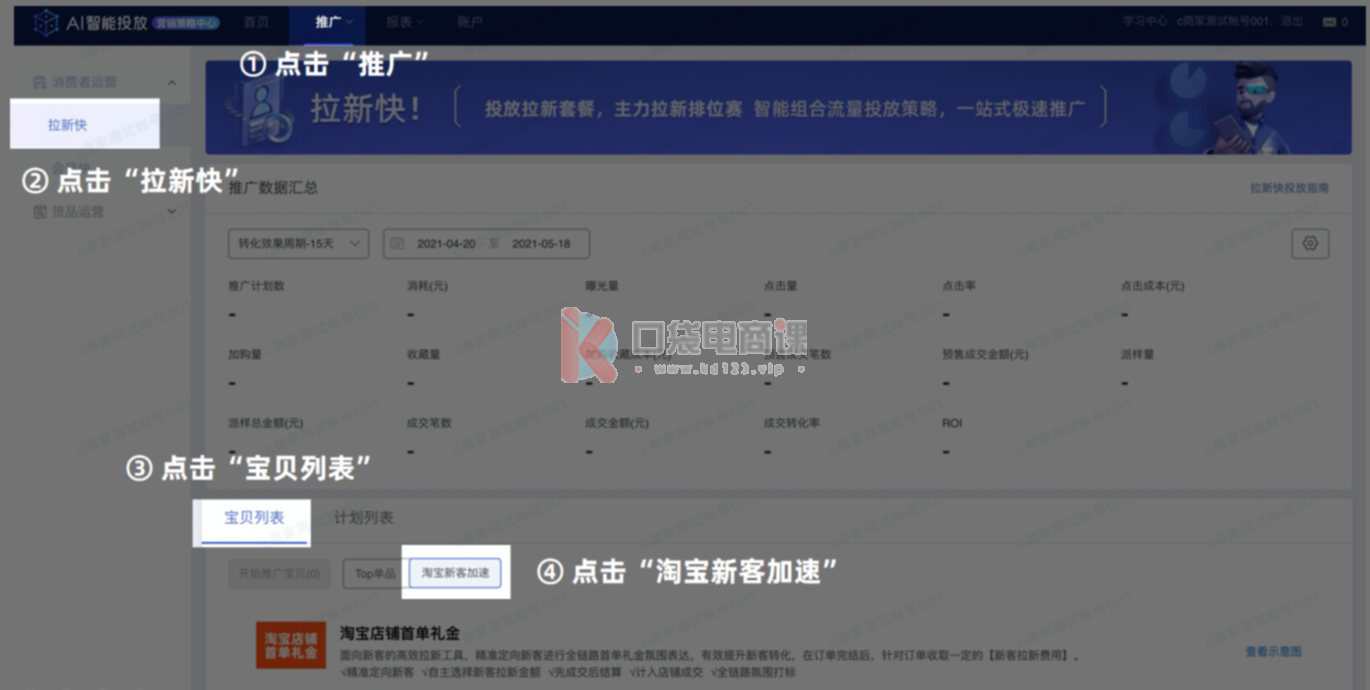The height and width of the screenshot is (690, 1370).
Task: Click the end date 2021-05-18 field
Action: tap(541, 244)
